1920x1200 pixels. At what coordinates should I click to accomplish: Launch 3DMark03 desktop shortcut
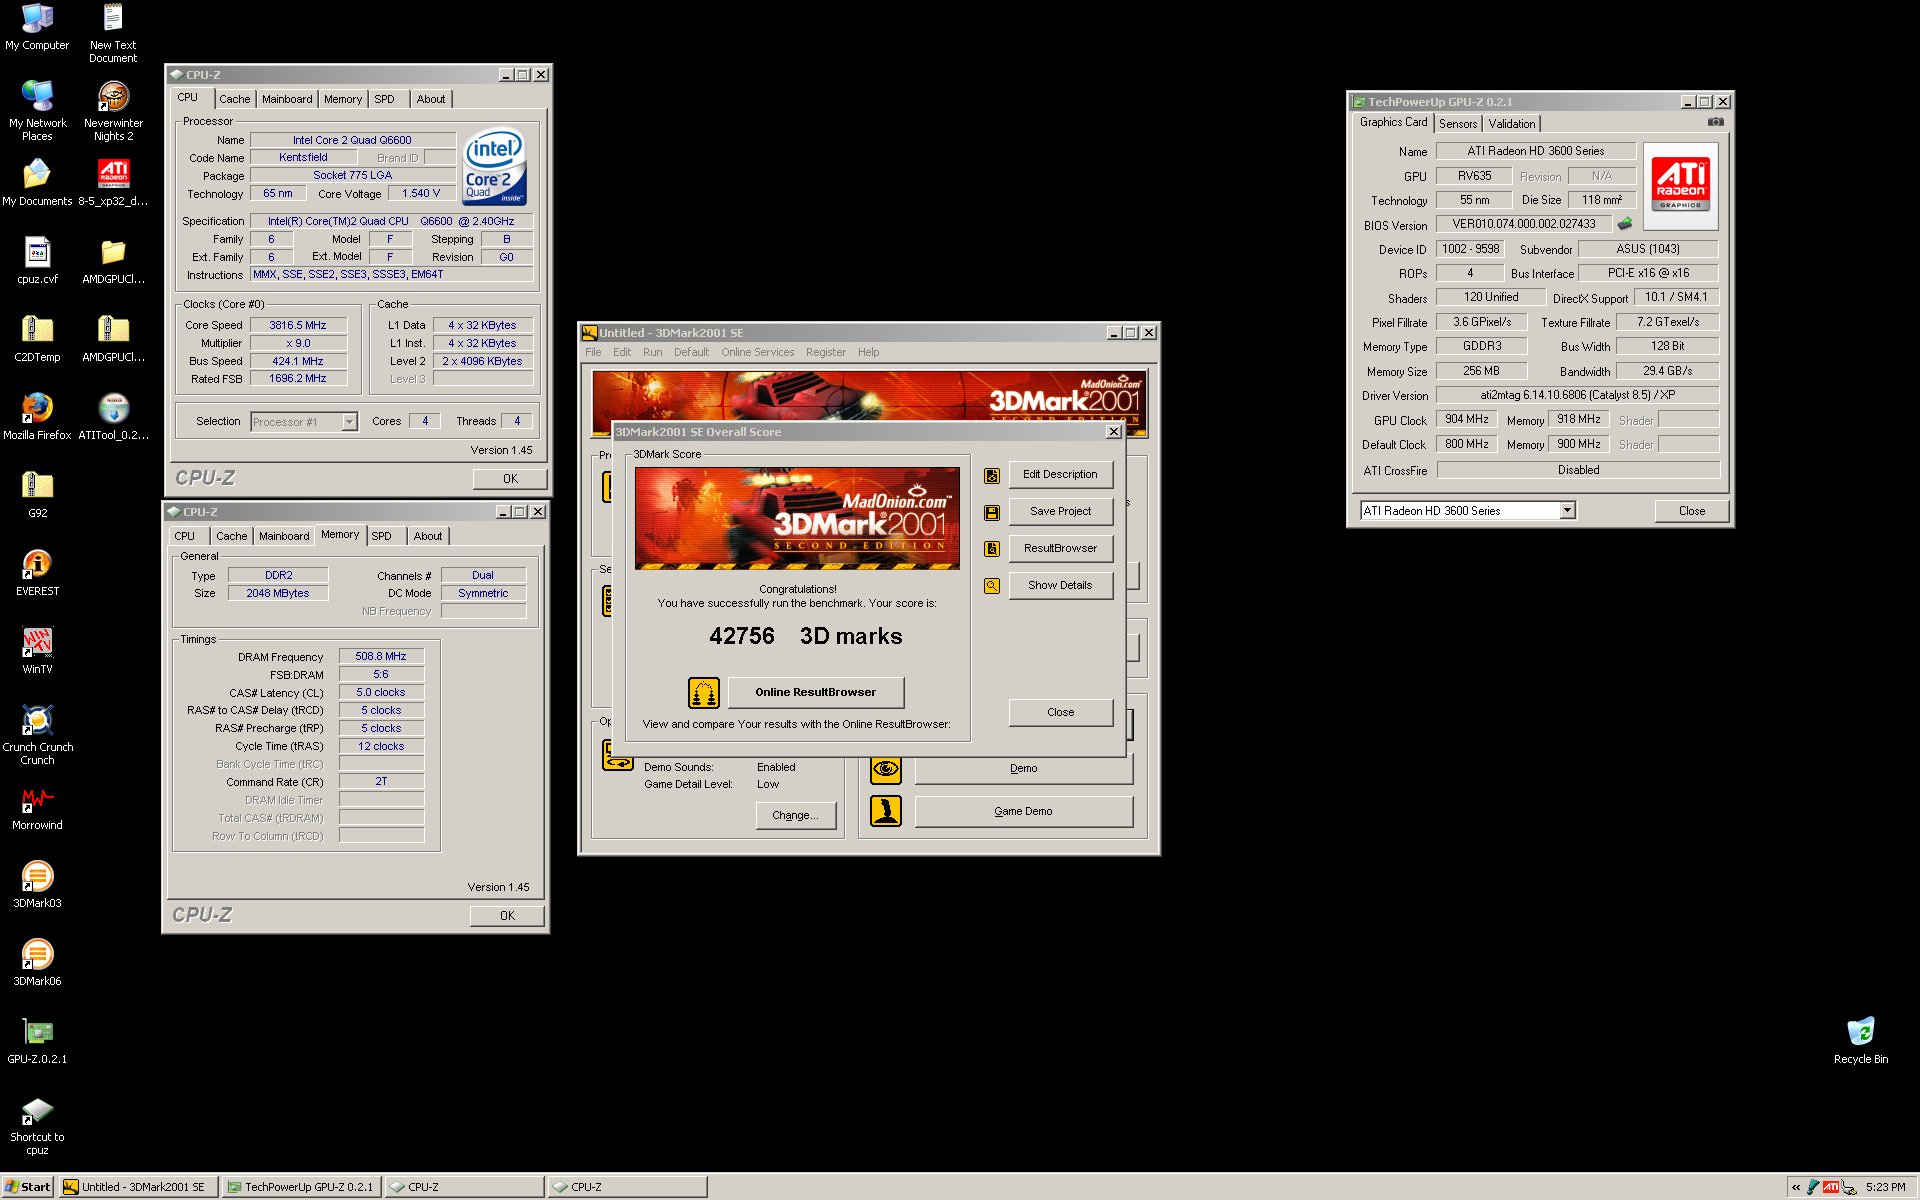[x=37, y=884]
